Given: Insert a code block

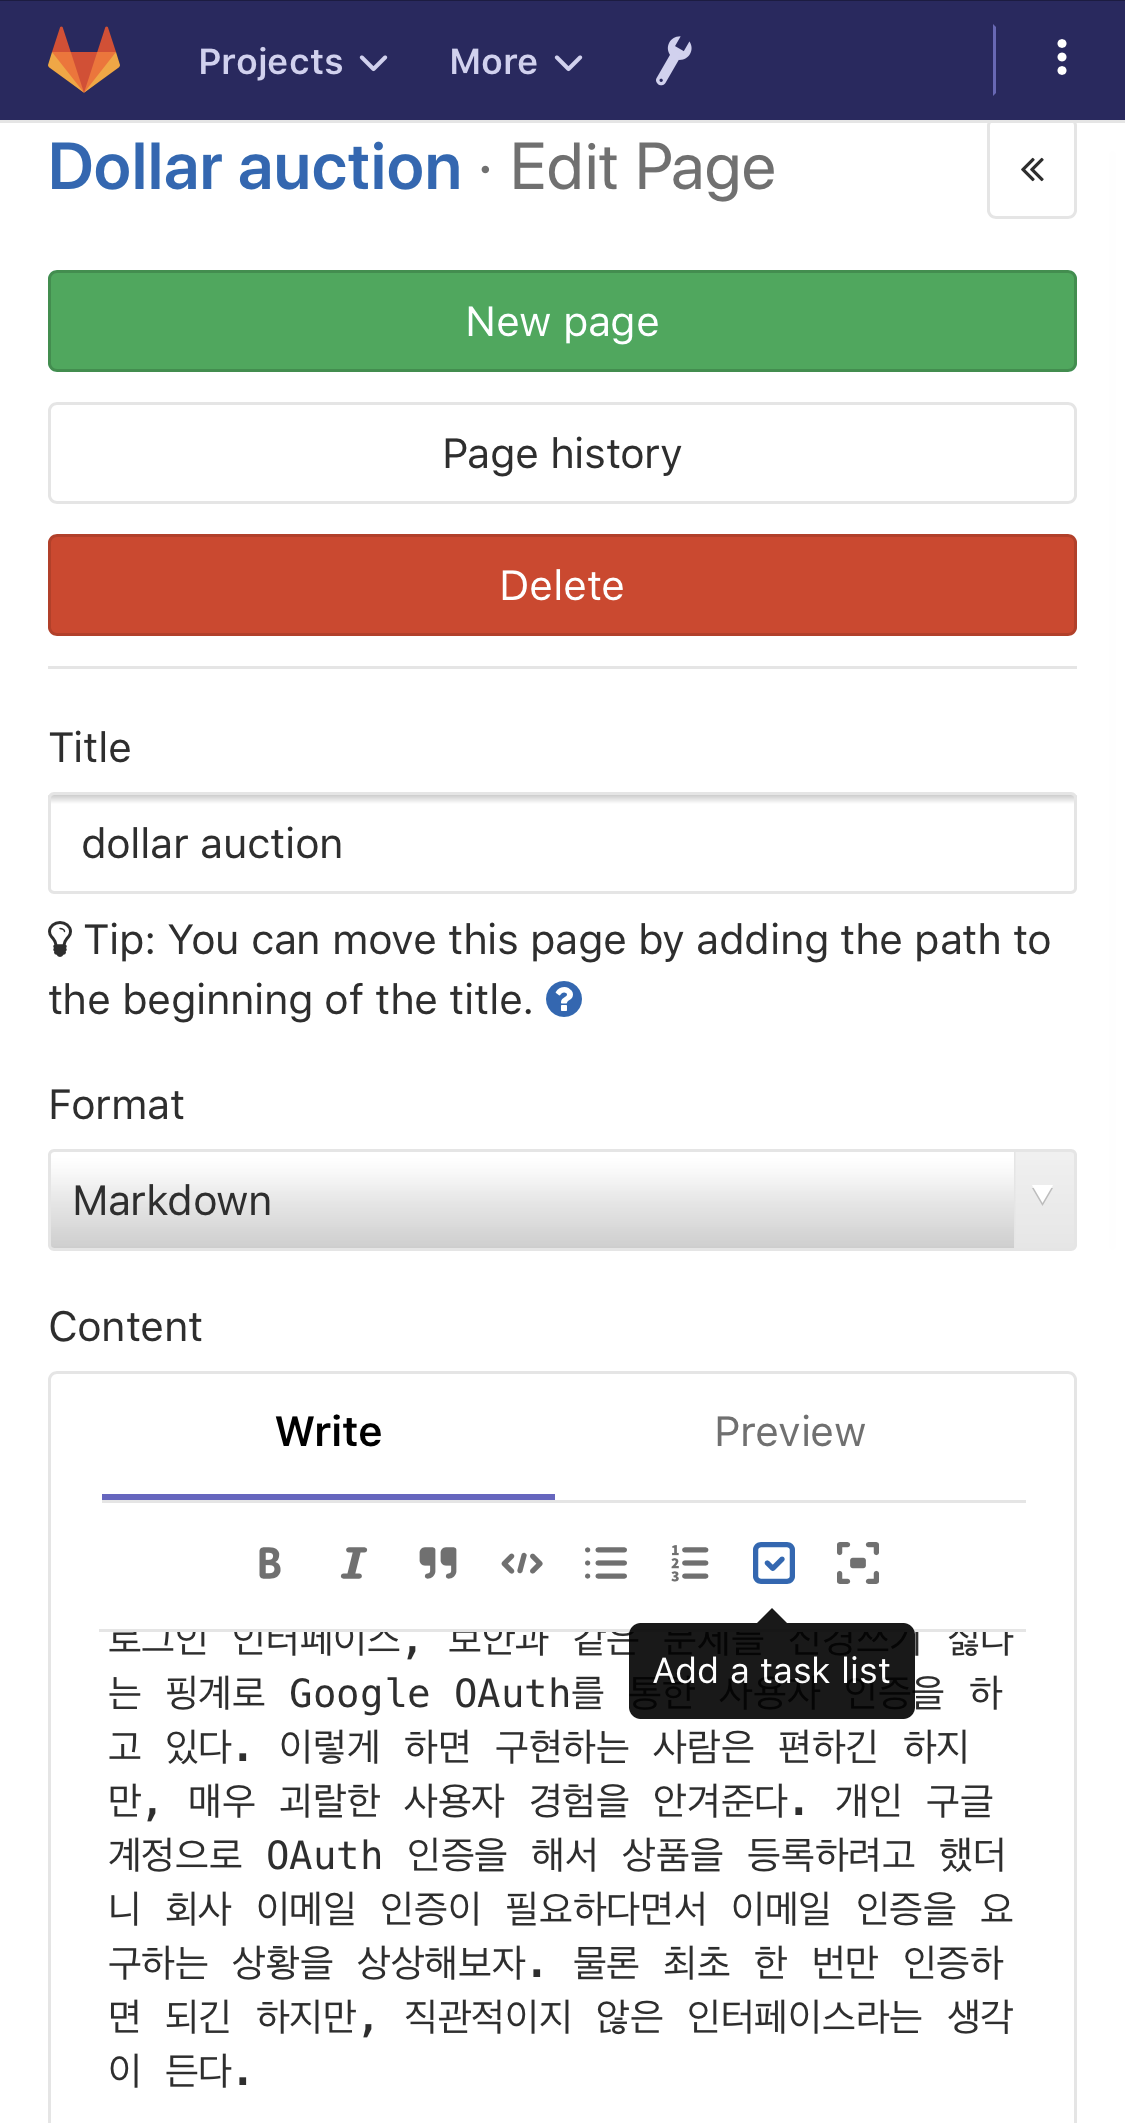Looking at the screenshot, I should pos(522,1562).
